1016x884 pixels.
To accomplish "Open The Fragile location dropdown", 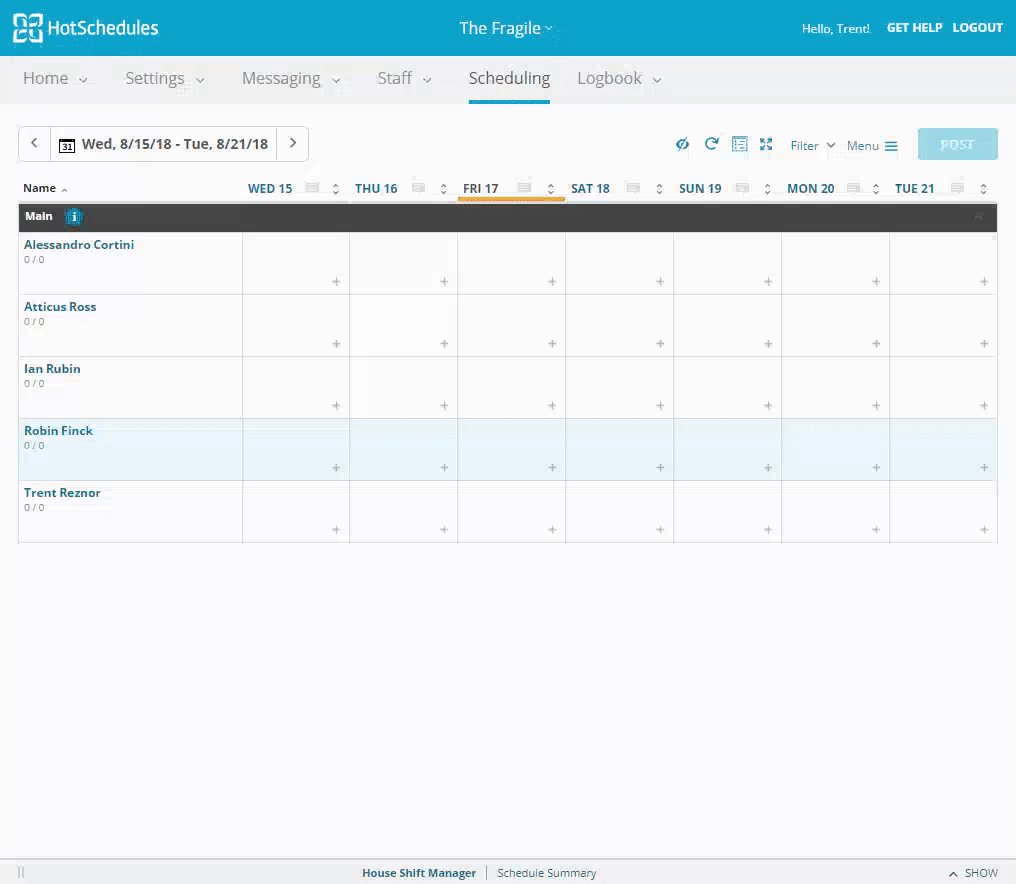I will click(505, 28).
